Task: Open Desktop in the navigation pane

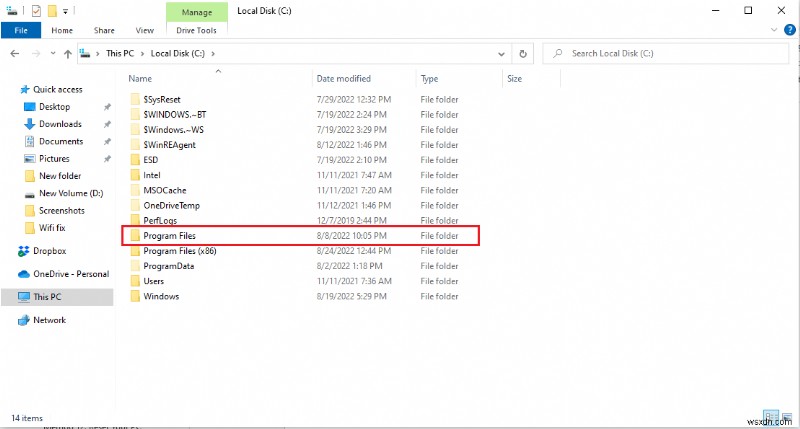Action: (54, 107)
